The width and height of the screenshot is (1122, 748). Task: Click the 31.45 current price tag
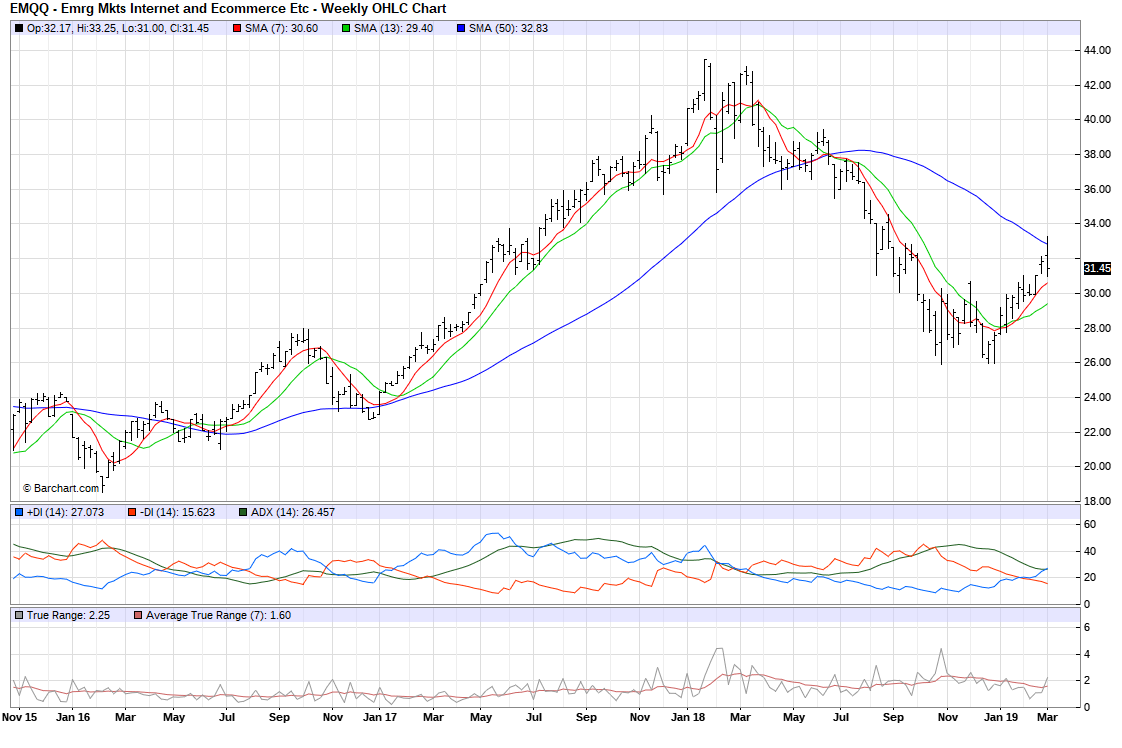[x=1097, y=268]
